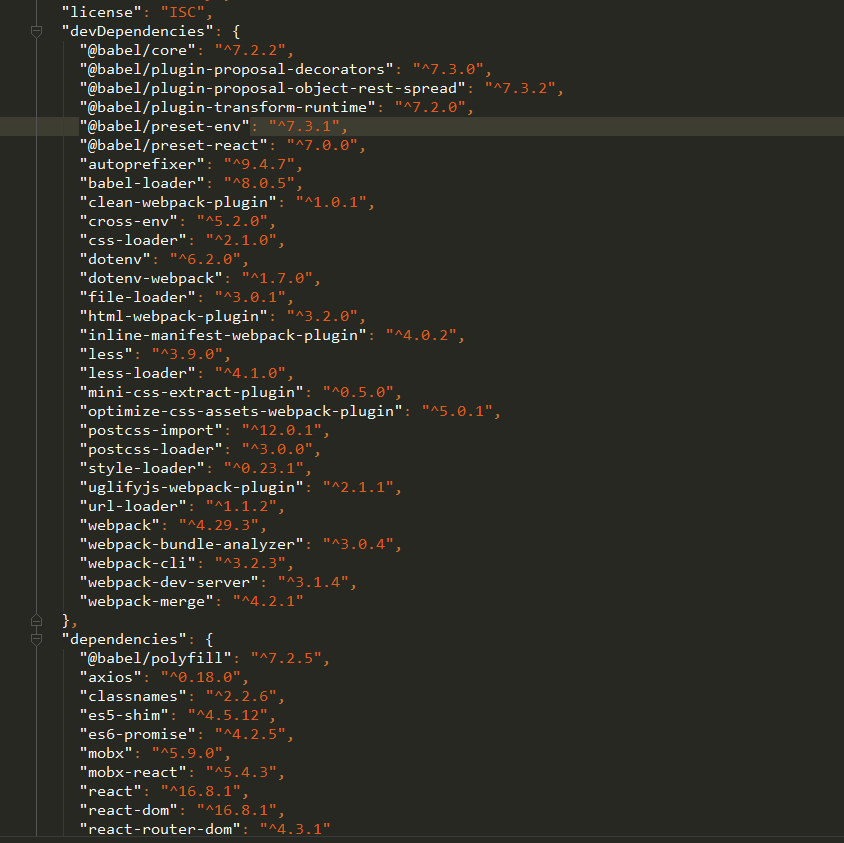Click the "^4.29.3" webpack version value
This screenshot has width=844, height=843.
(219, 525)
